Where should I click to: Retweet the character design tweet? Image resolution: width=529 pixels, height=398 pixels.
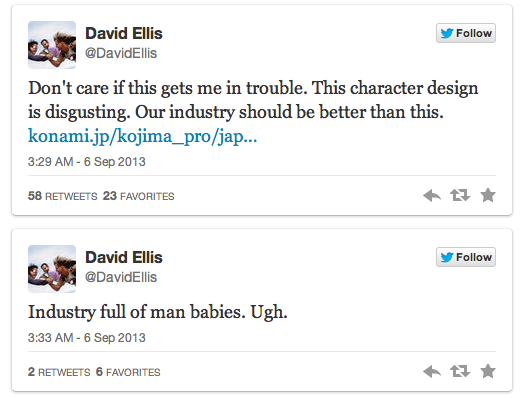[x=460, y=195]
